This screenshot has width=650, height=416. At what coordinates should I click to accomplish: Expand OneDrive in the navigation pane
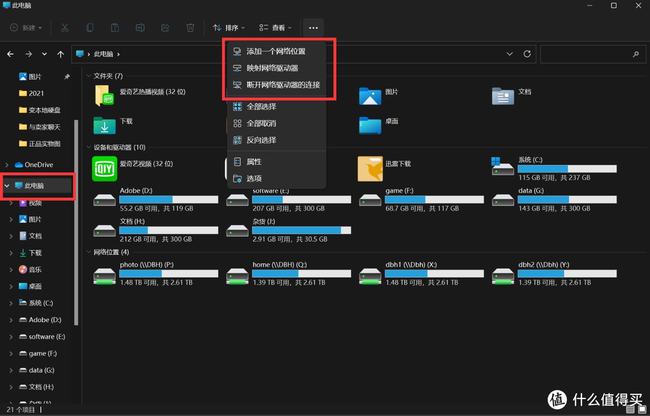coord(8,164)
